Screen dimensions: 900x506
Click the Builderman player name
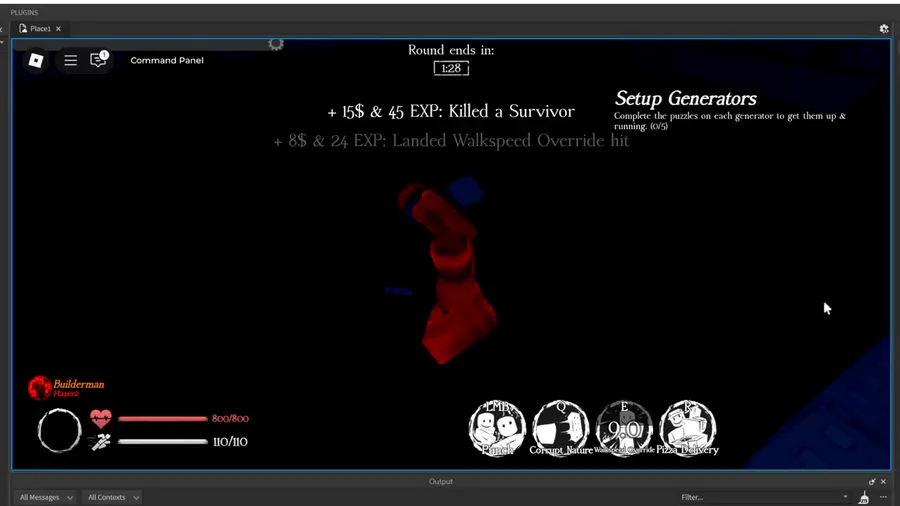[79, 384]
